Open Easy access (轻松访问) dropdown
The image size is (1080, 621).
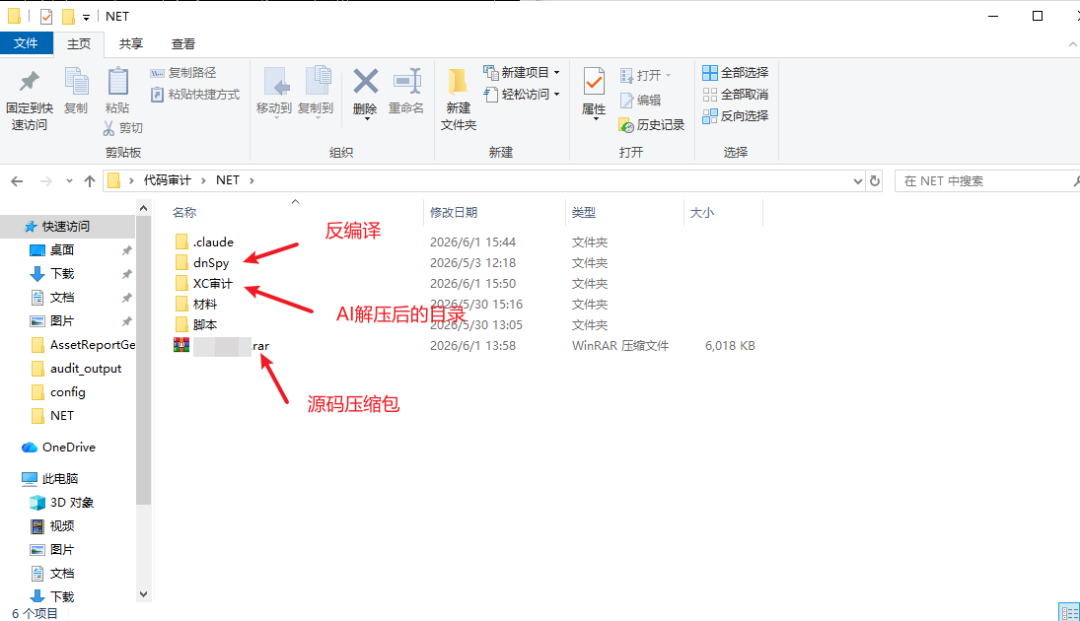(521, 94)
